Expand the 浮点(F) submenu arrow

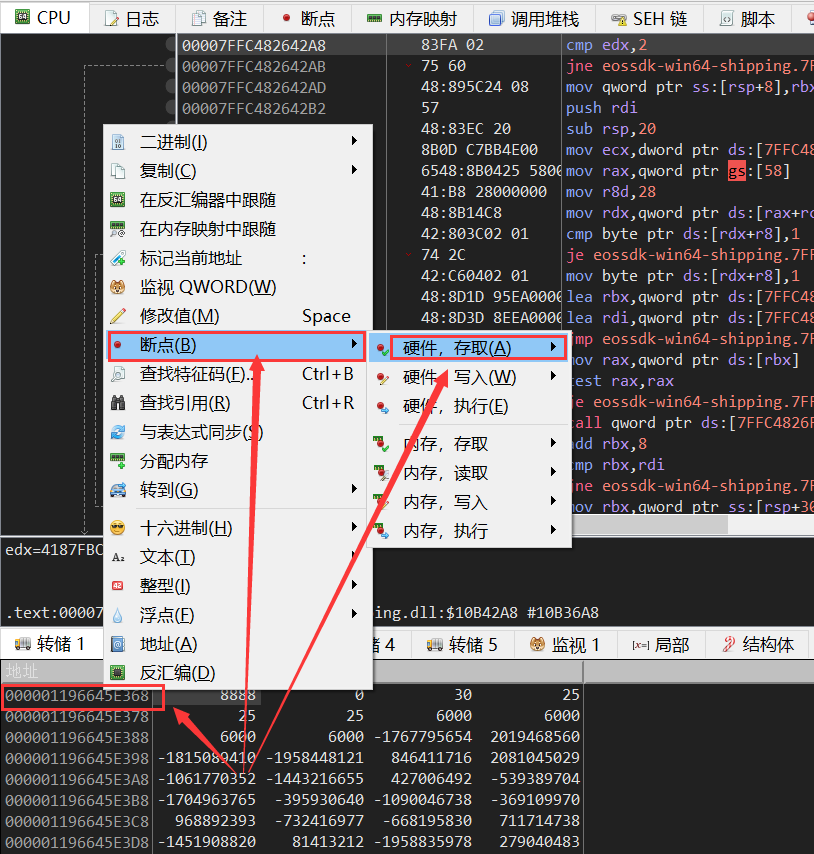[354, 614]
